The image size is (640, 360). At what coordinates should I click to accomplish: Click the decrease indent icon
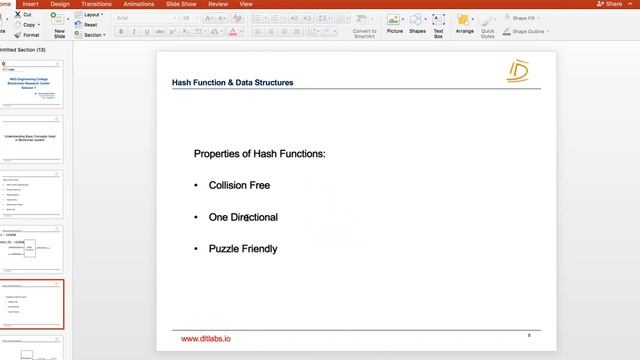click(x=294, y=18)
